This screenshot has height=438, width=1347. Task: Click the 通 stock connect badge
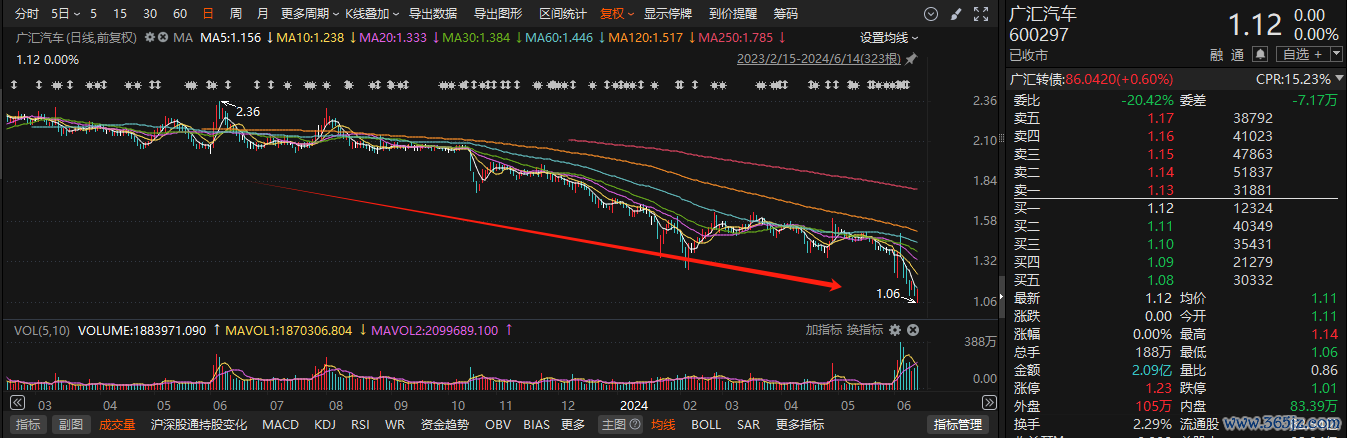1238,54
